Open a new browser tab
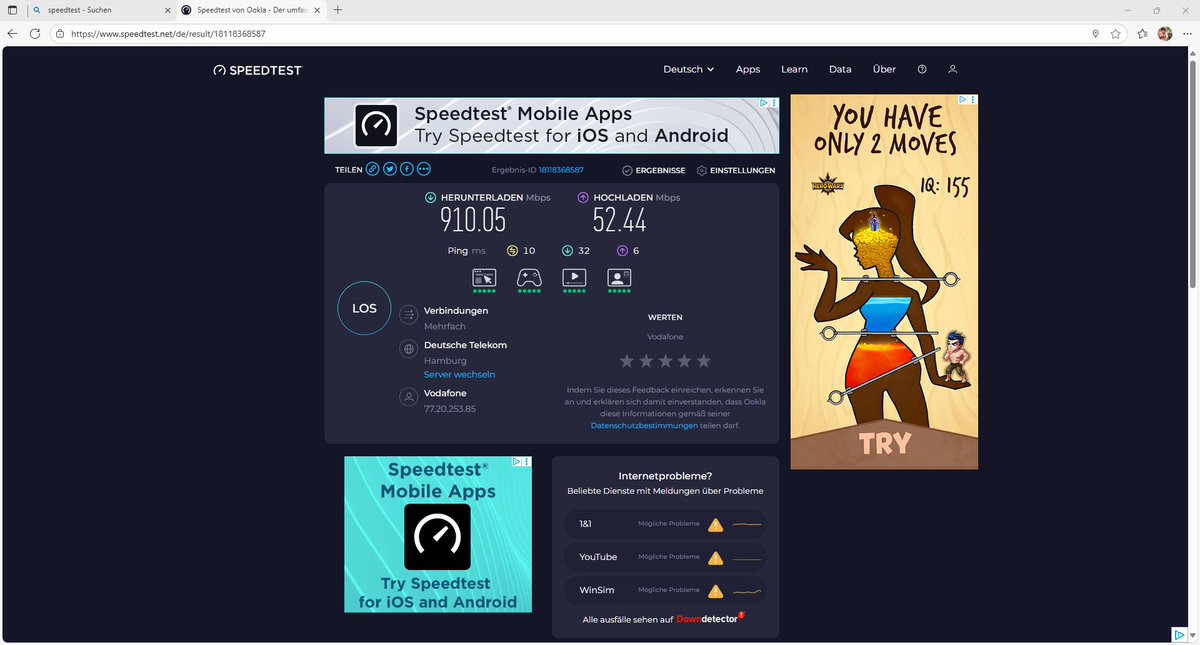 click(x=338, y=9)
